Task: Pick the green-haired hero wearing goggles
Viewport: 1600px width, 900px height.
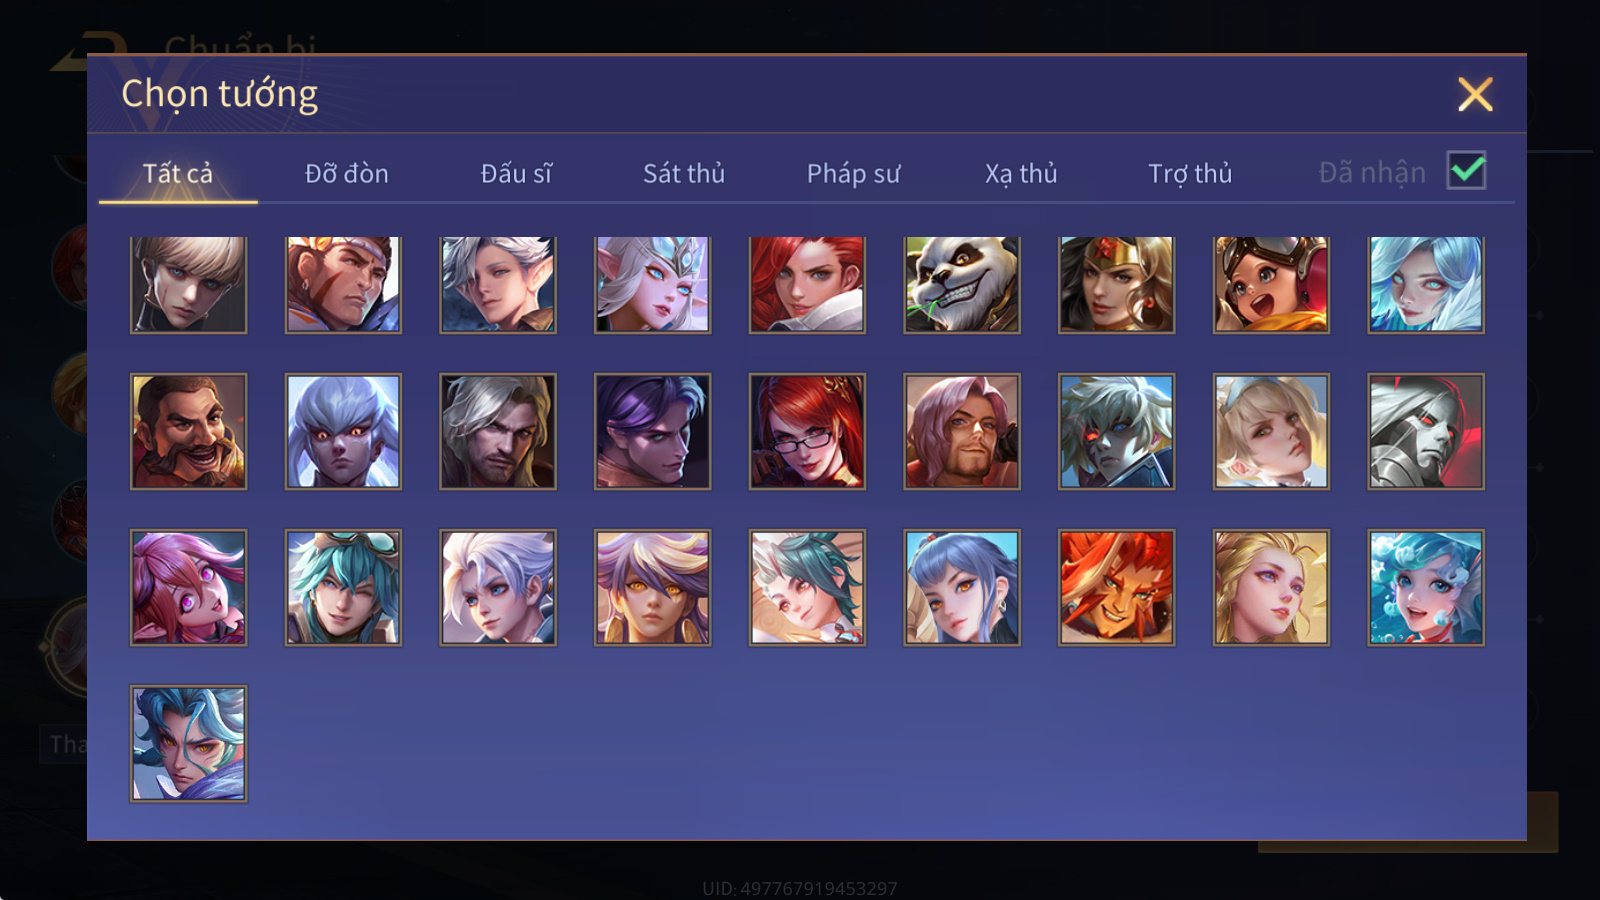Action: click(x=343, y=587)
